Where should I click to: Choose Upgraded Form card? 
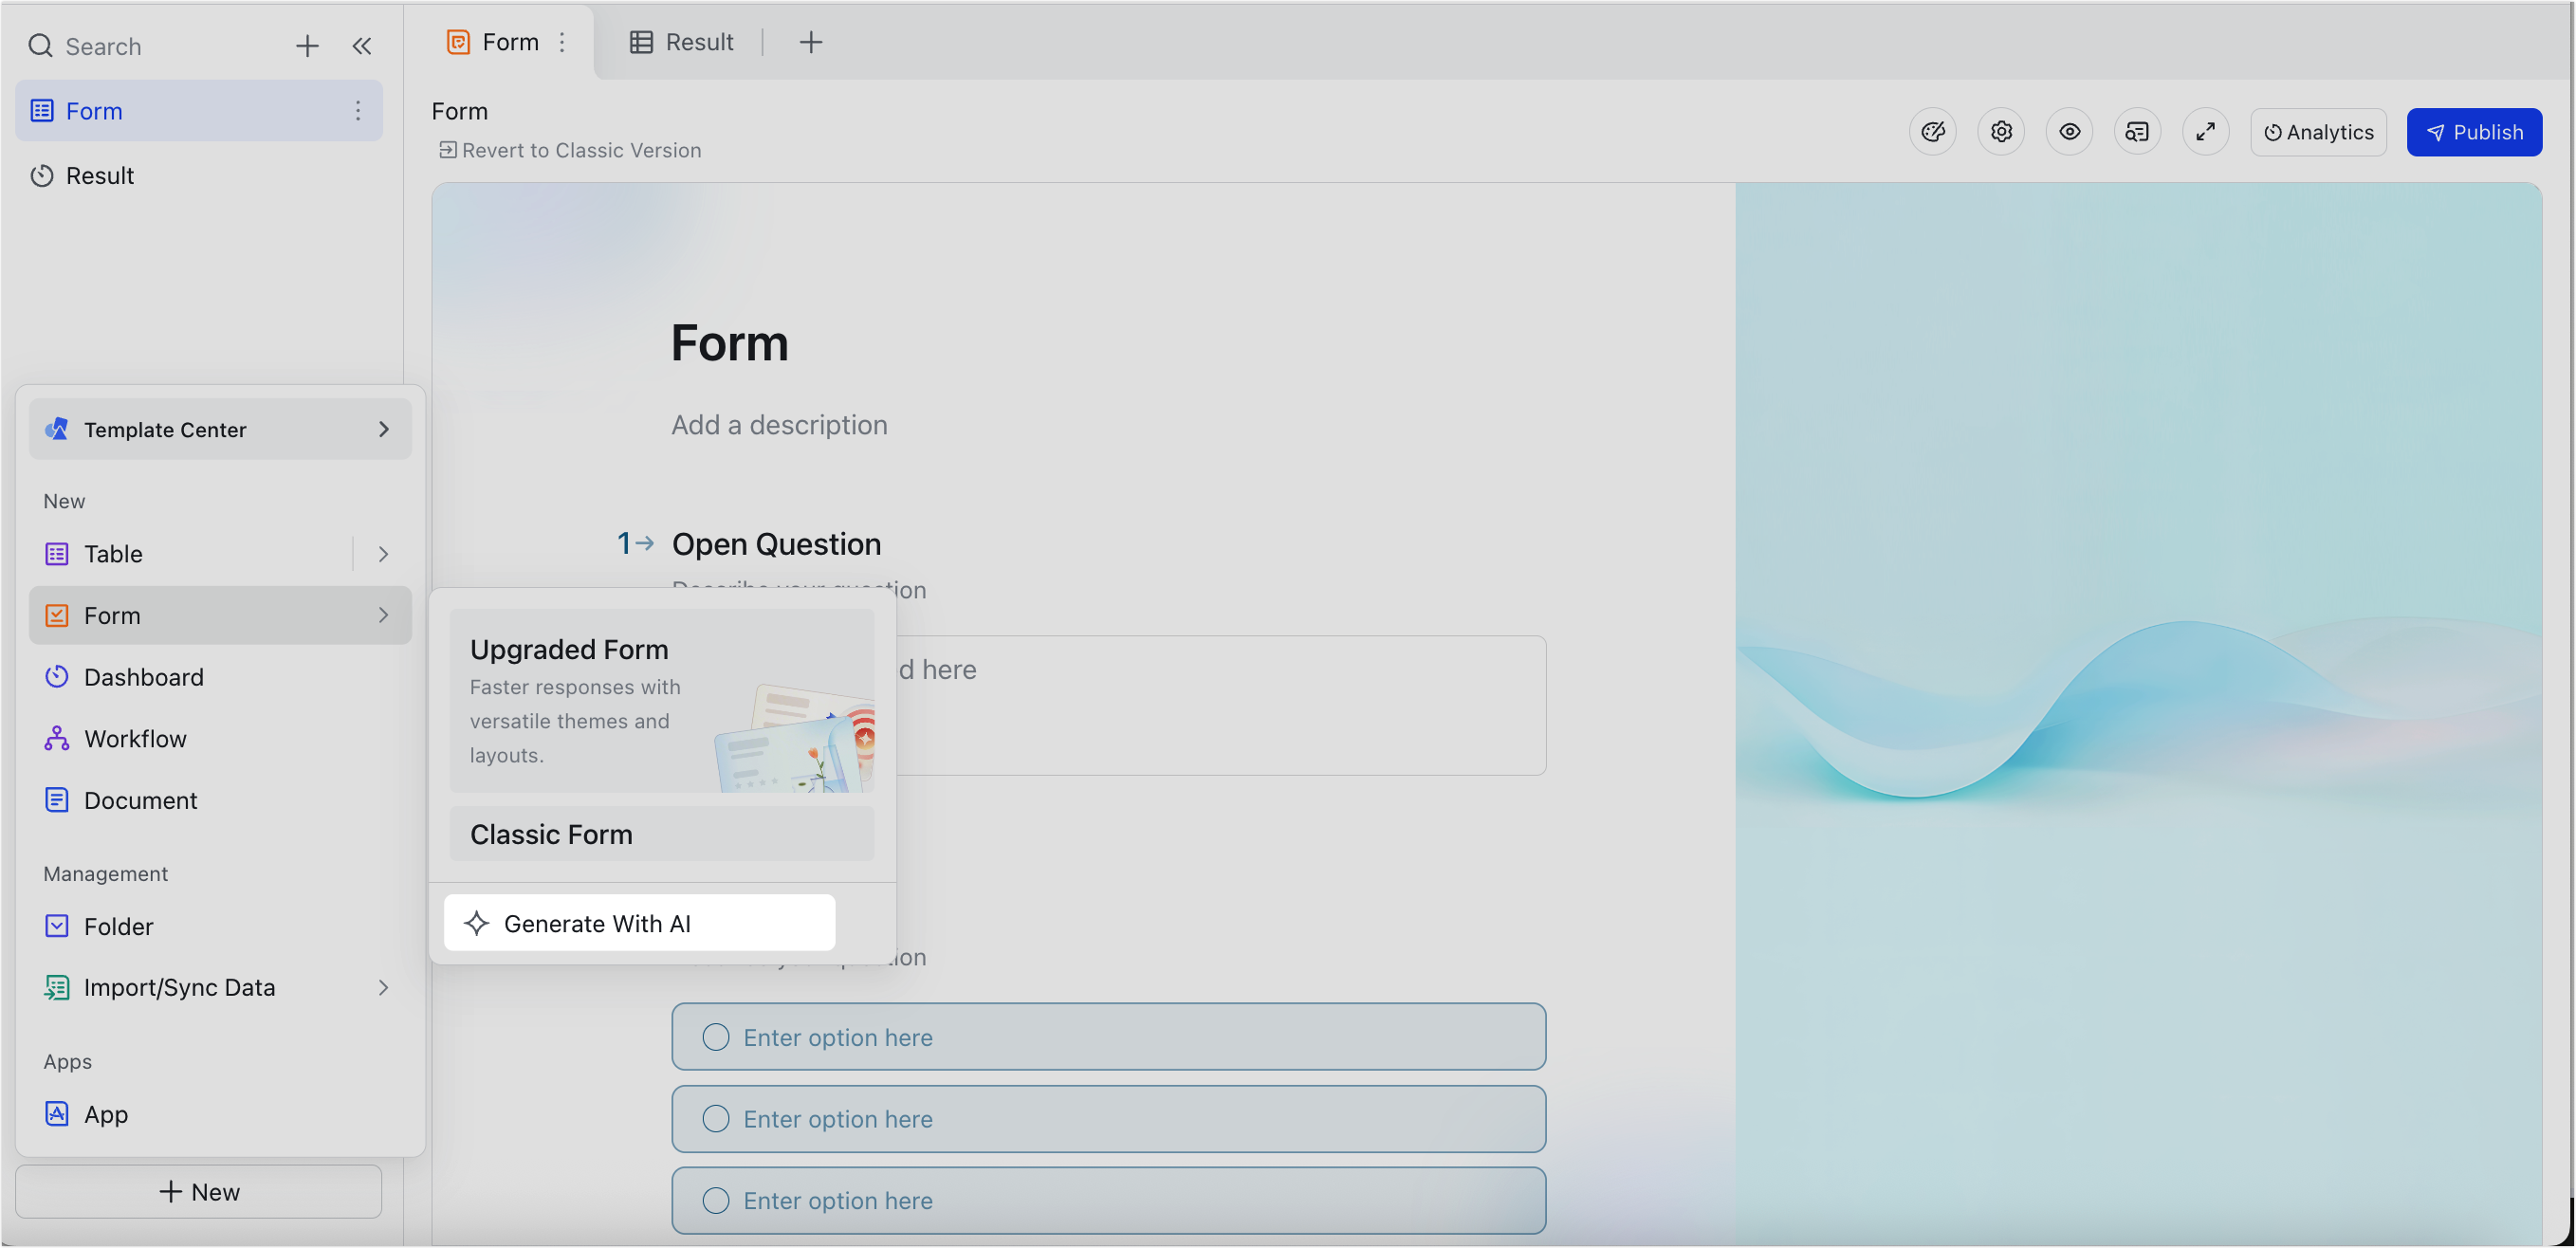coord(662,702)
